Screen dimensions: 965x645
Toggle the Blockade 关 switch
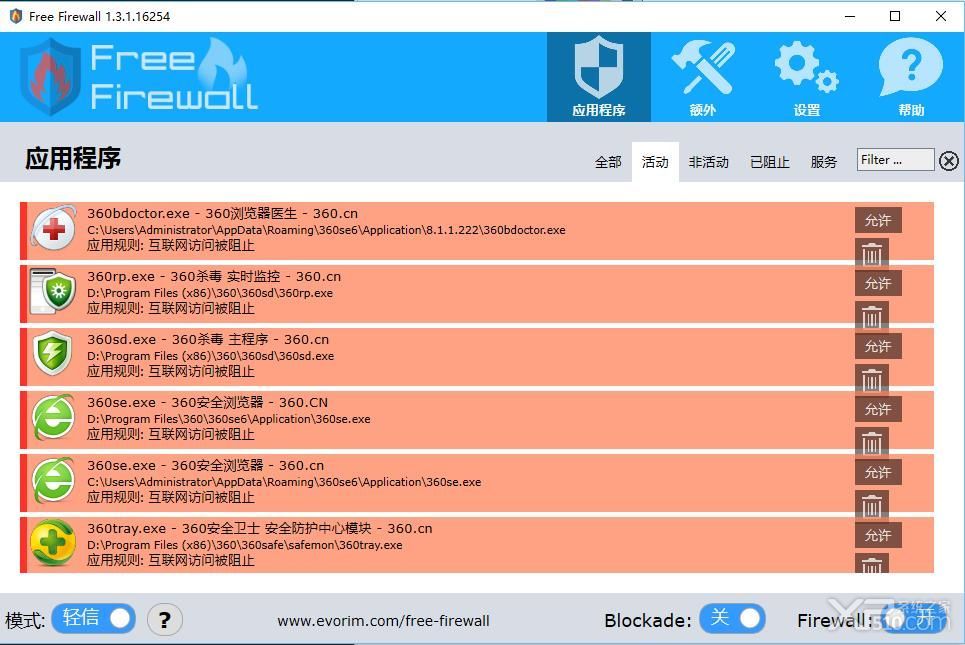(x=732, y=618)
